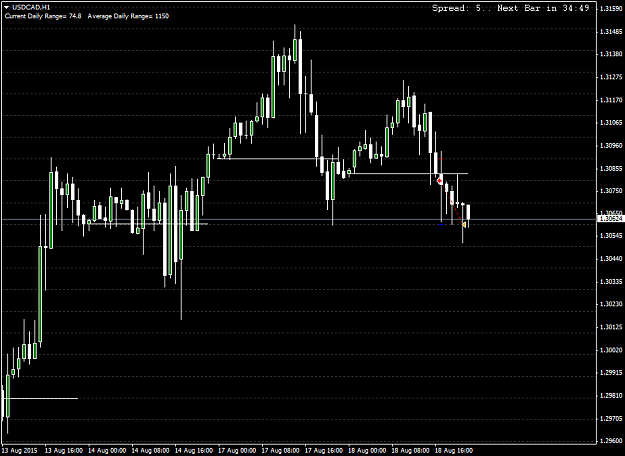Viewport: 625px width, 456px height.
Task: Click the USDCAD,H1 chart title
Action: point(31,7)
